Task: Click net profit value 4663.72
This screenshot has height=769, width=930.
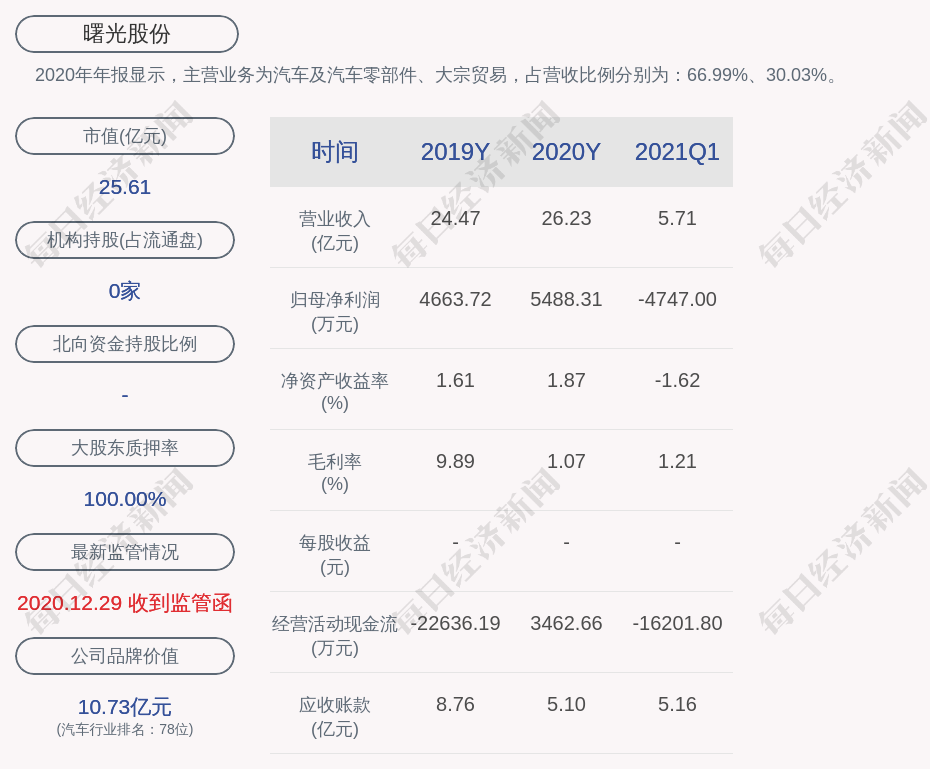Action: [455, 299]
